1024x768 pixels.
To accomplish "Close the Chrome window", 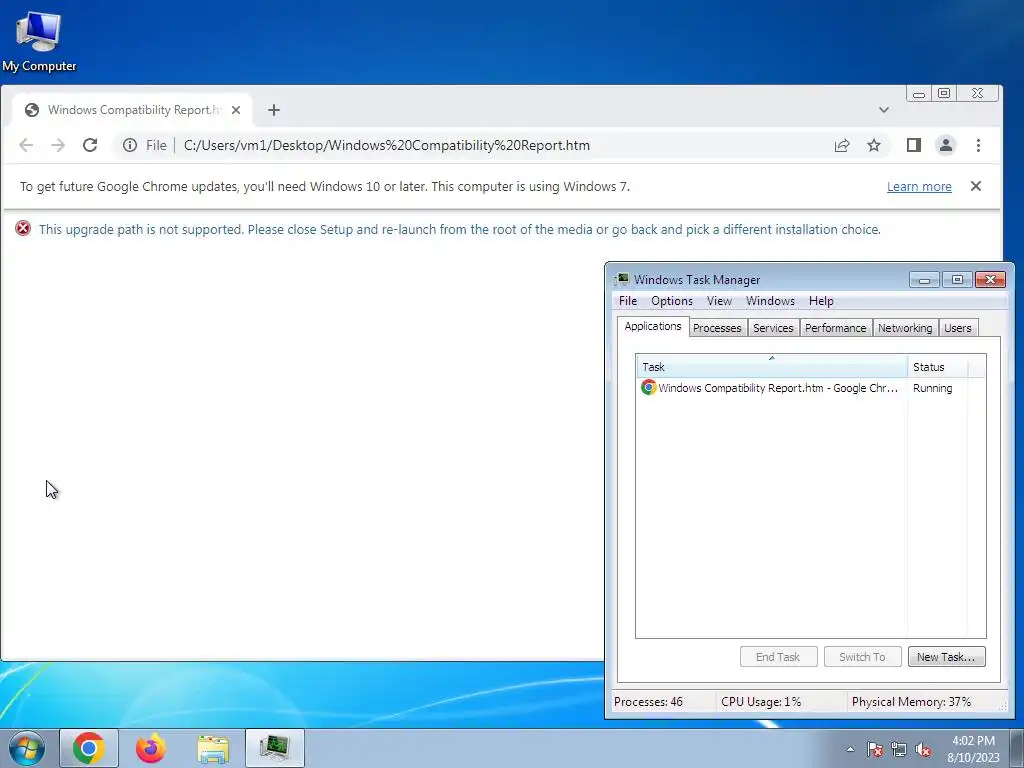I will (978, 93).
